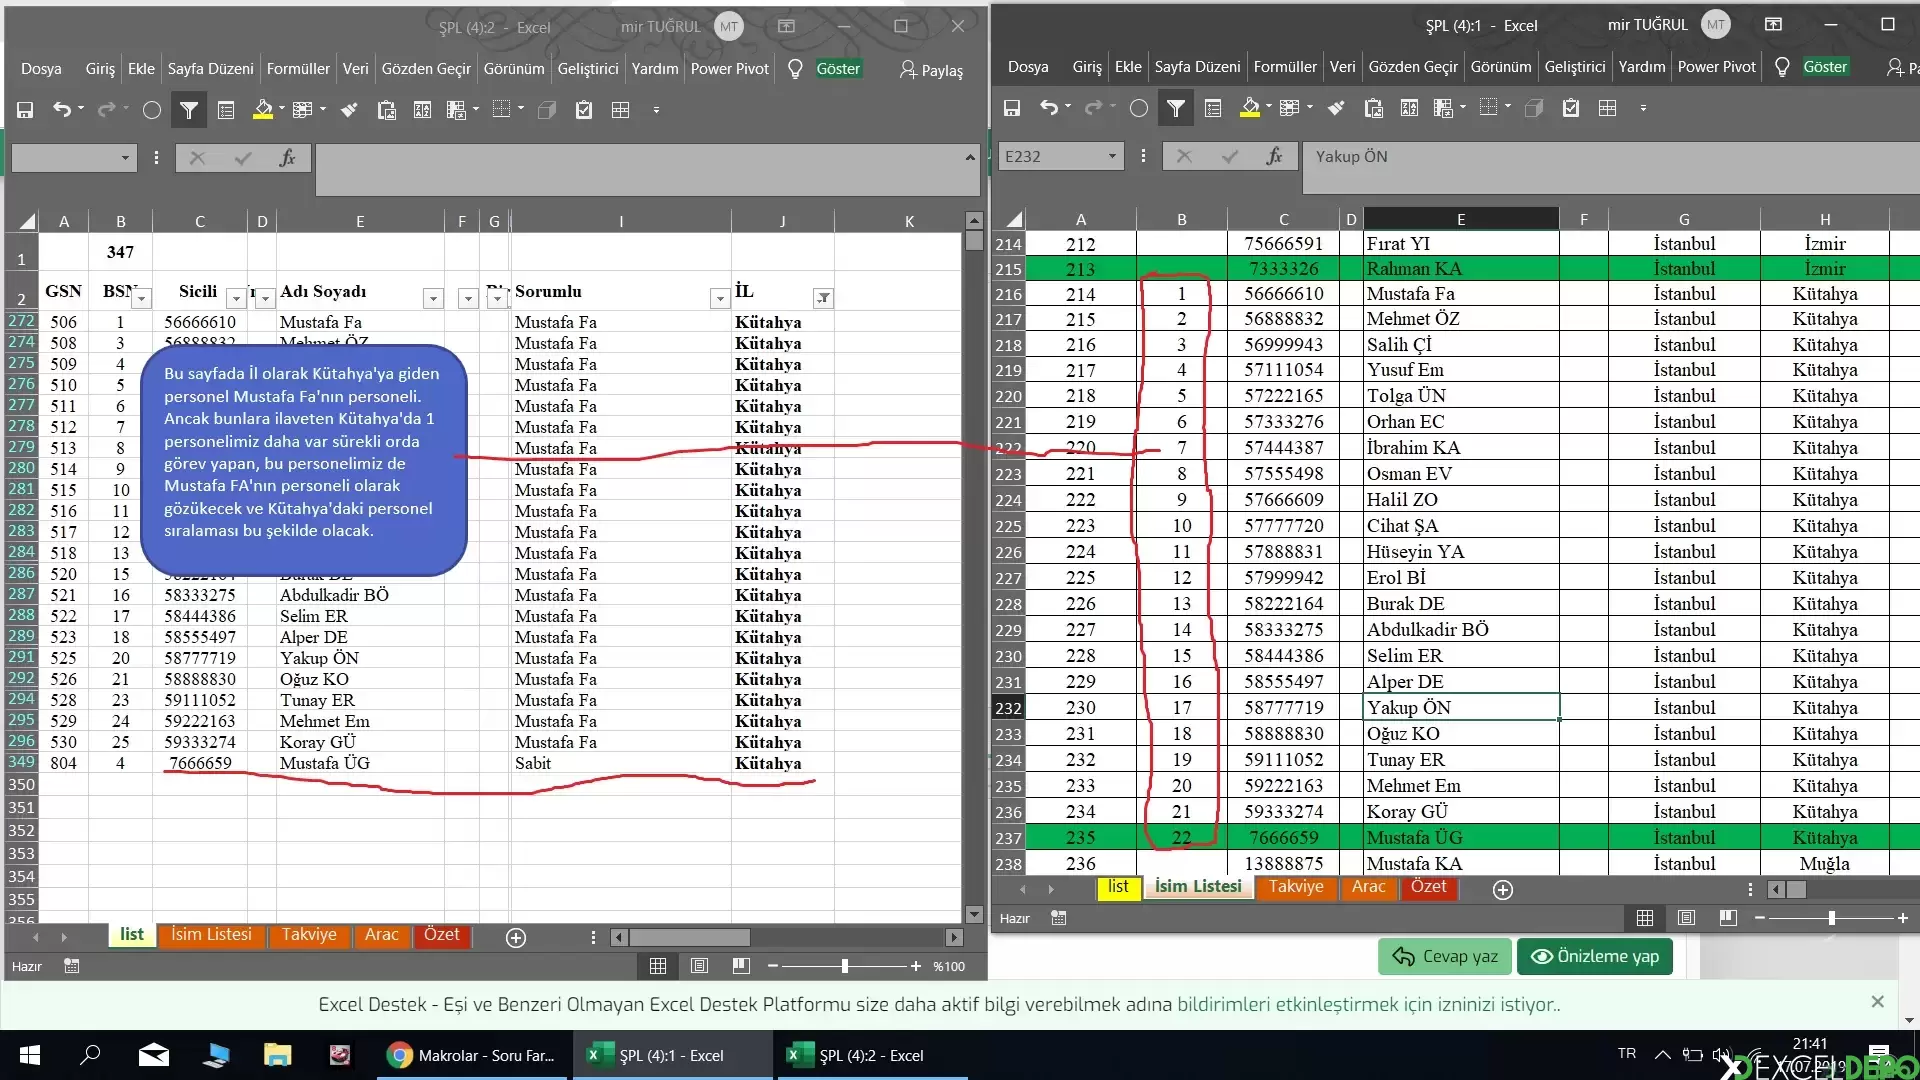Undo last action in left Excel window
Viewport: 1920px width, 1080px height.
[62, 110]
